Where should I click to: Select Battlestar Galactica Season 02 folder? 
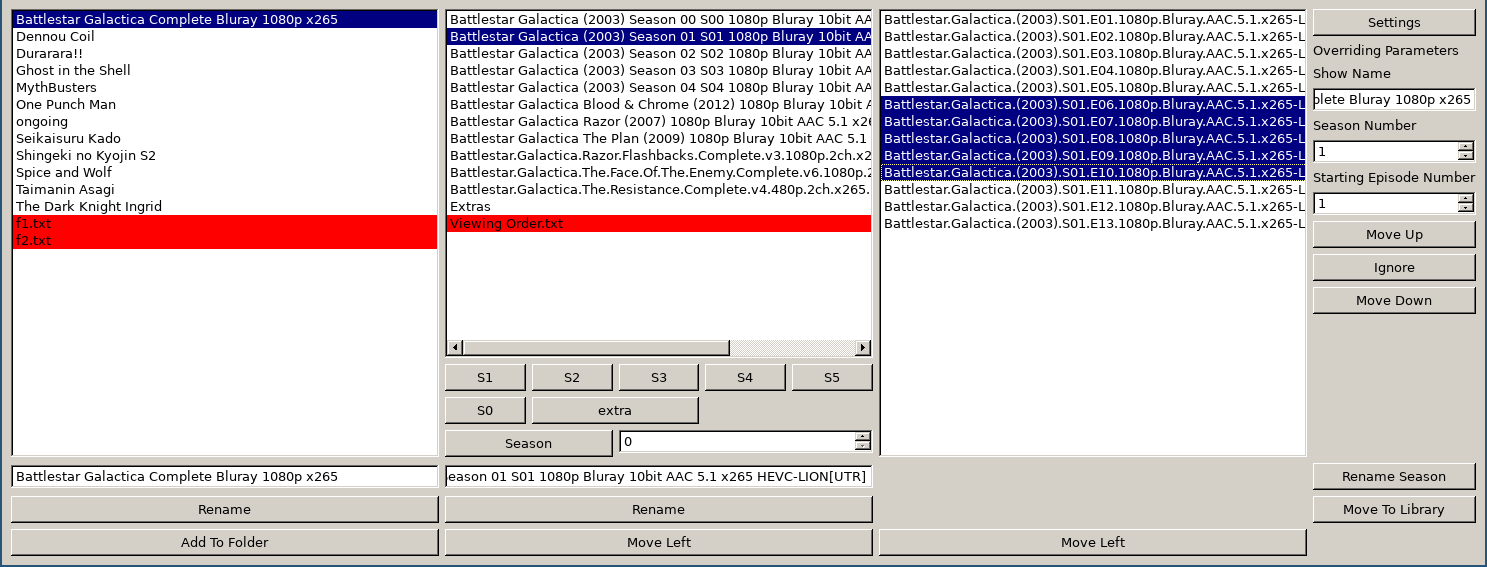point(659,53)
